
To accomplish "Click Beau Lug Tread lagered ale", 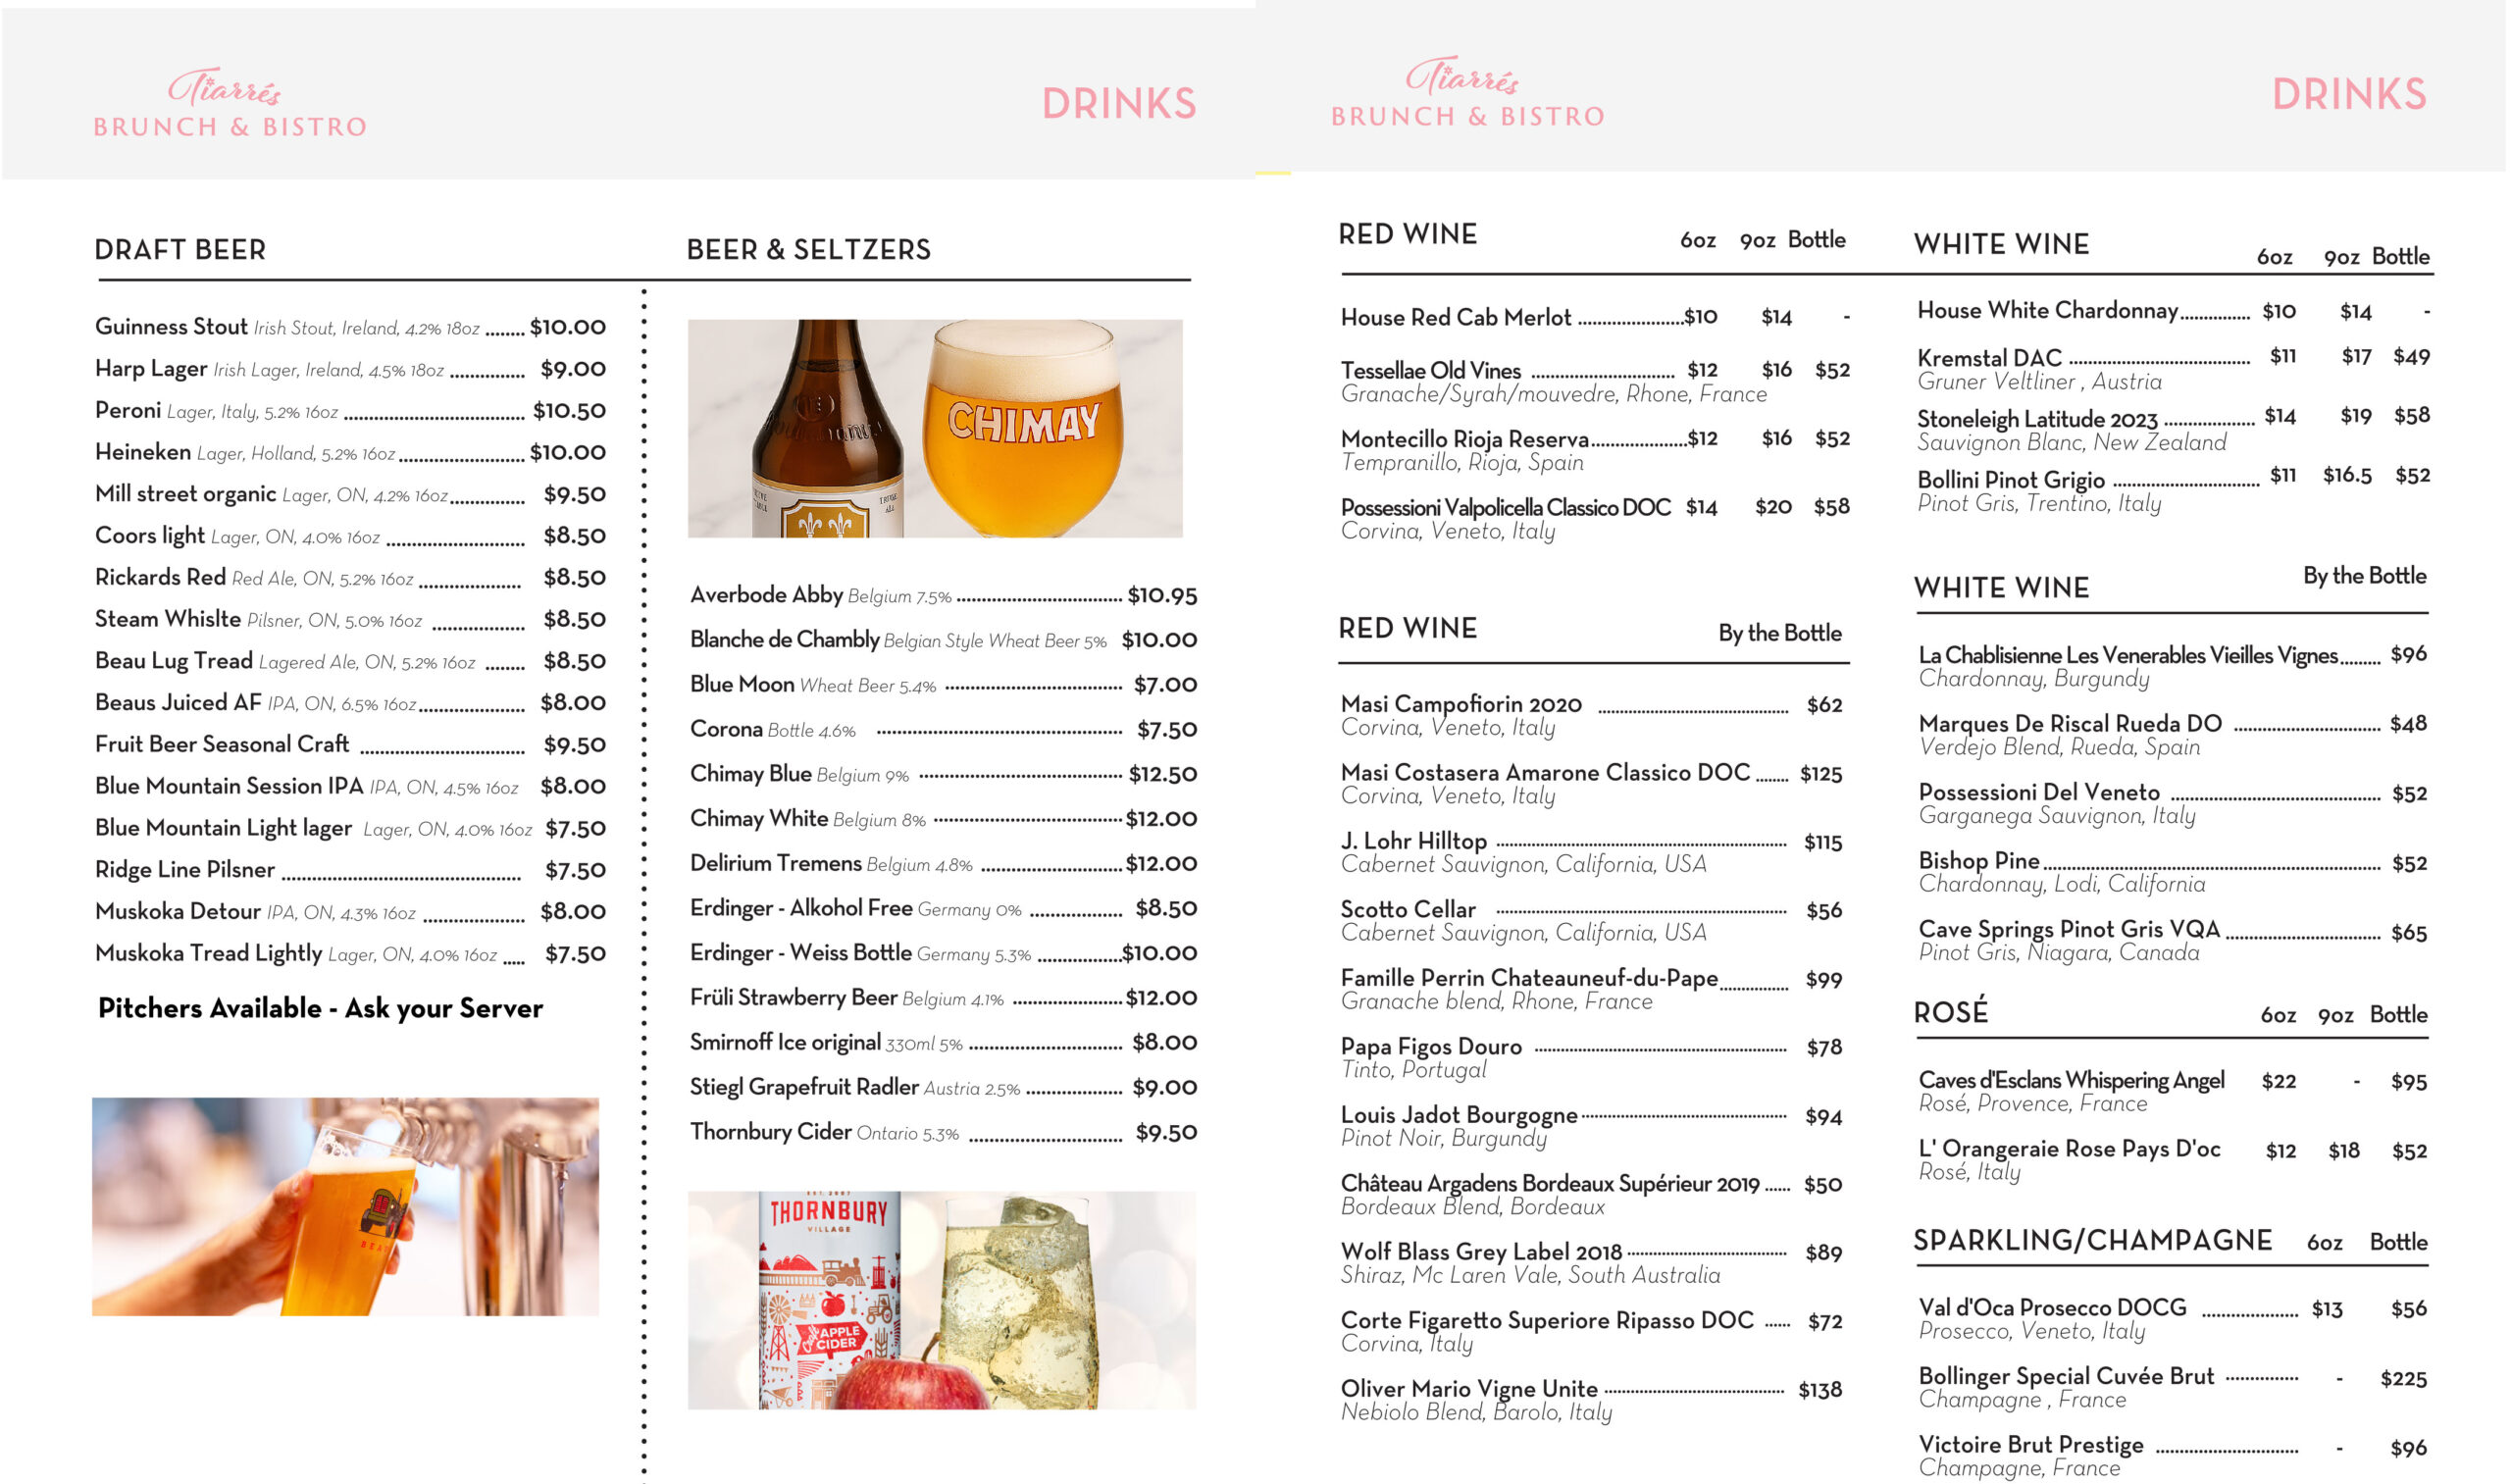I will pyautogui.click(x=350, y=661).
